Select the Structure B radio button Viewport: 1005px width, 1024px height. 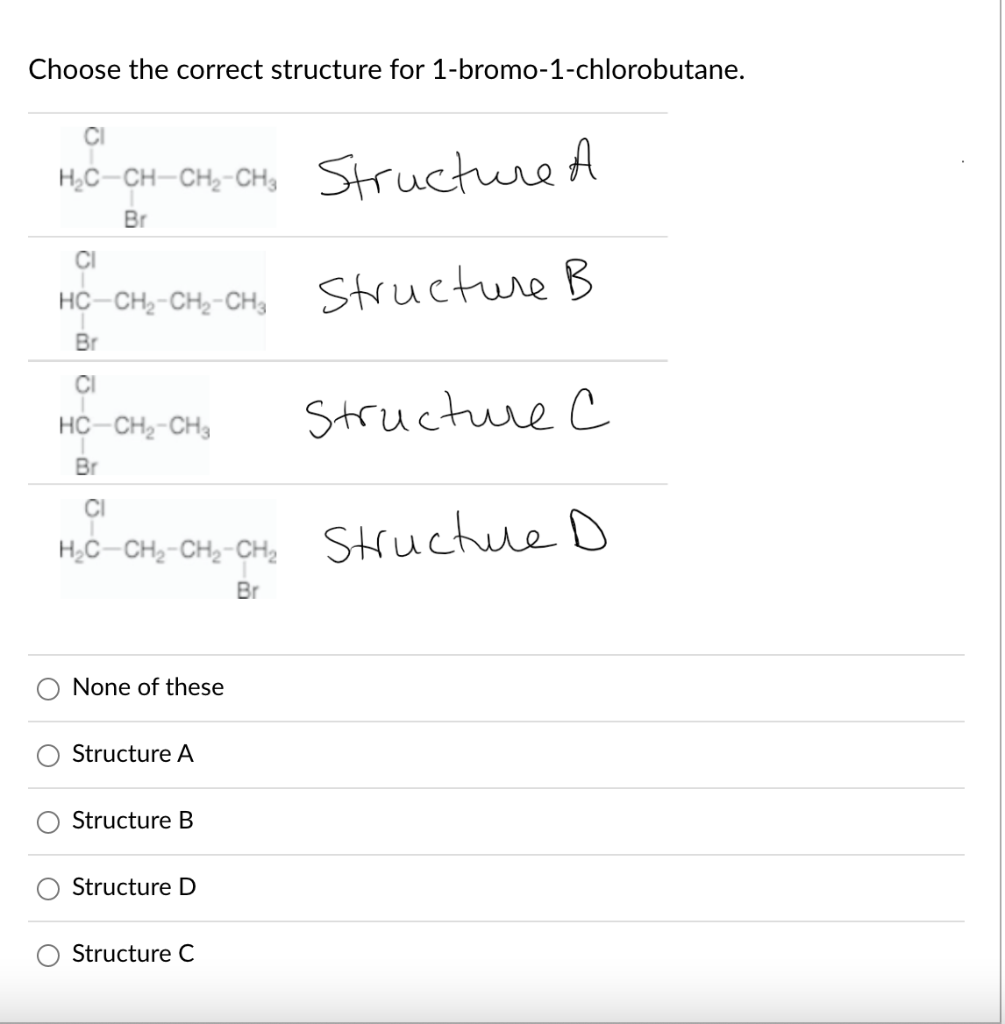pos(47,821)
